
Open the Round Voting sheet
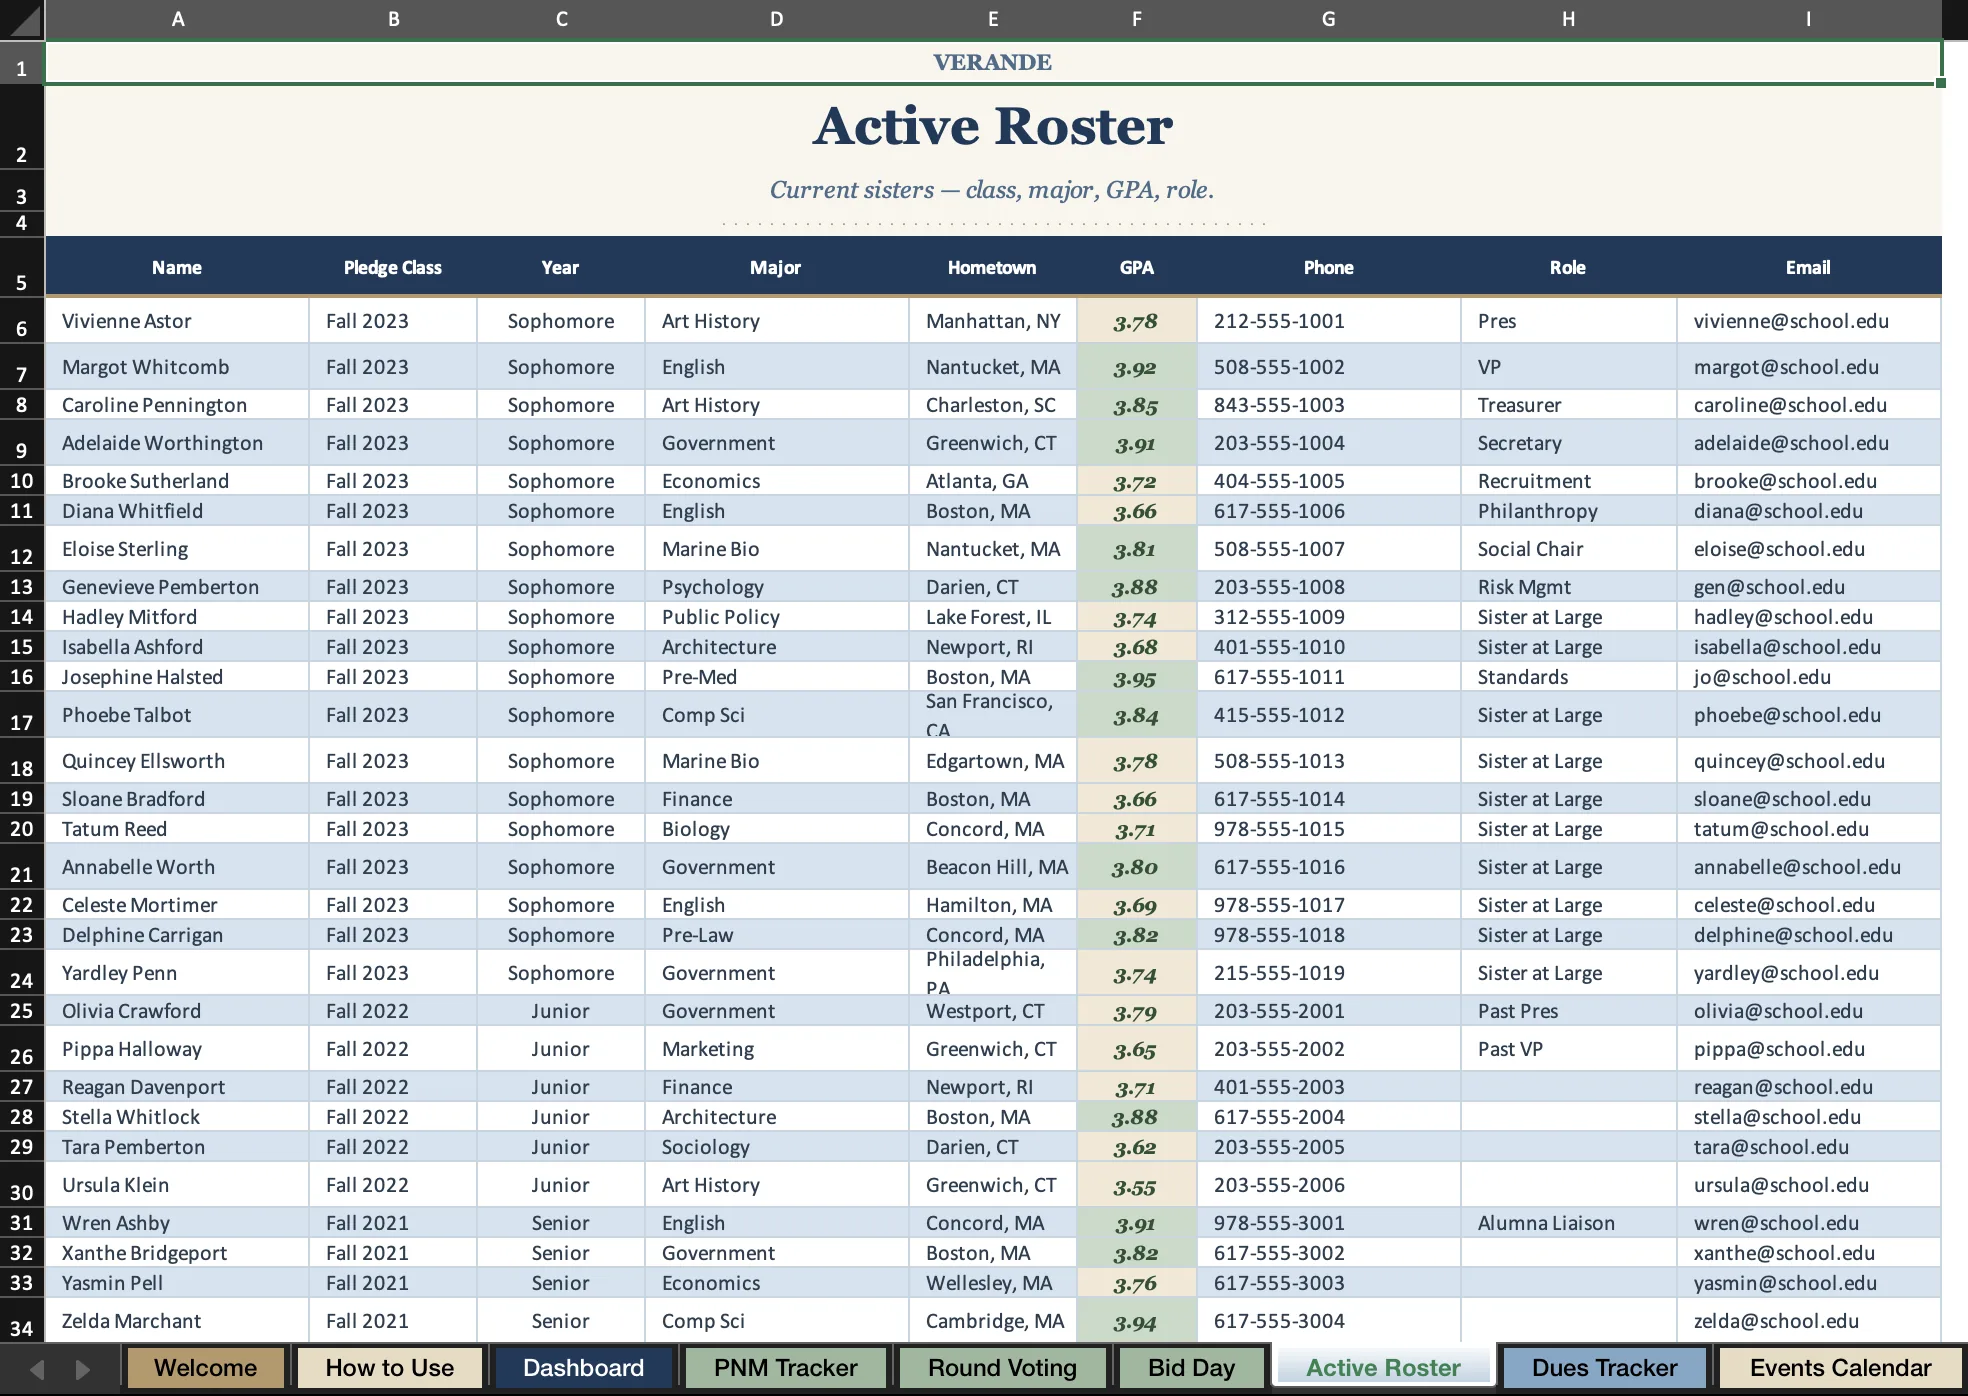click(1002, 1368)
